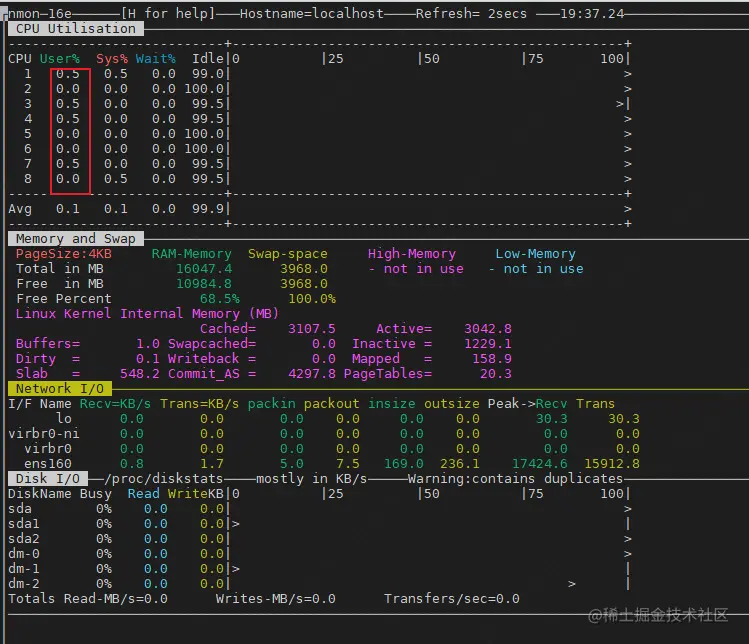Click the Commit_AS value 4297.8
The height and width of the screenshot is (644, 749).
coord(311,373)
